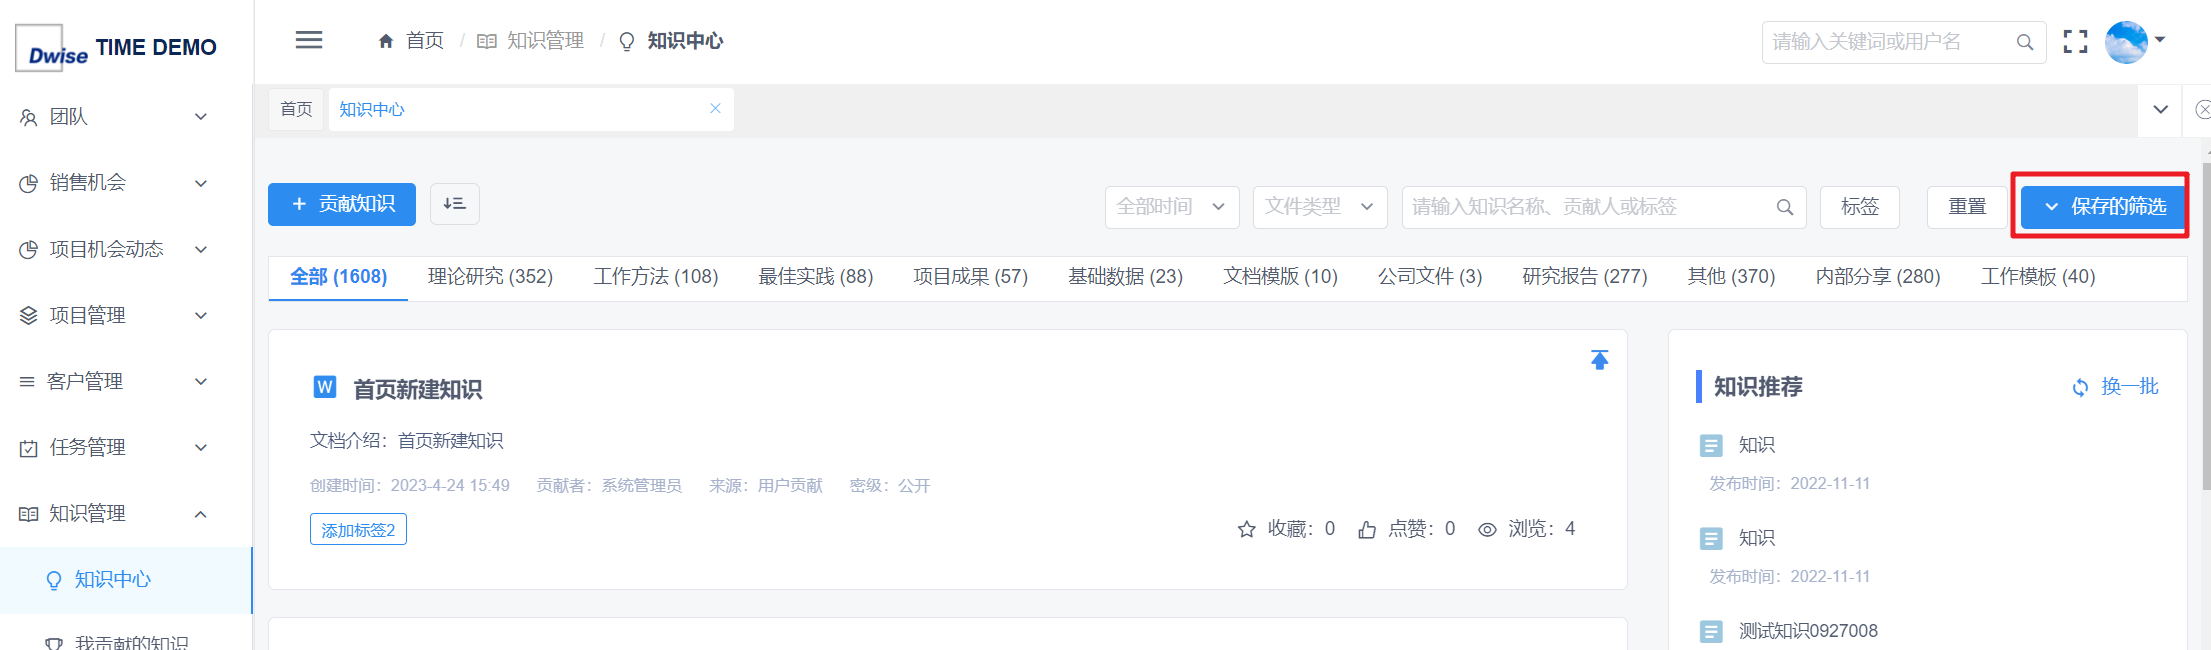Toggle the hamburger sidebar collapse icon

(x=309, y=40)
